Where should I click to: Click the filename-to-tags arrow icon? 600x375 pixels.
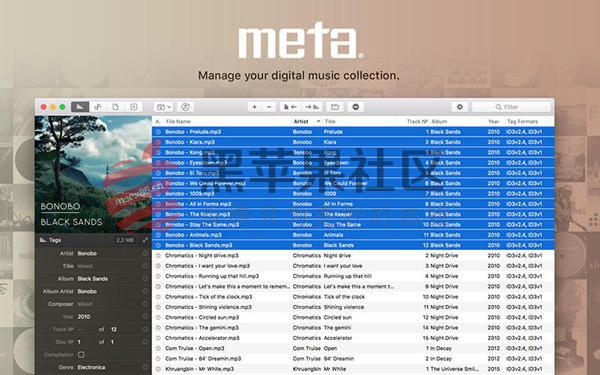tap(290, 107)
